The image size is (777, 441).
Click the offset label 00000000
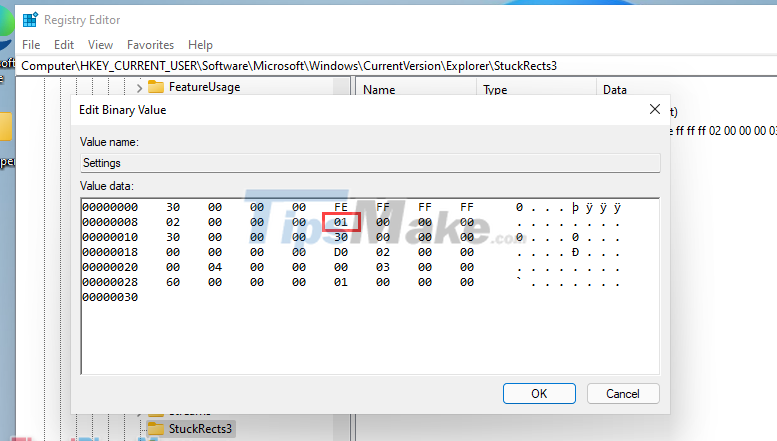pyautogui.click(x=110, y=207)
